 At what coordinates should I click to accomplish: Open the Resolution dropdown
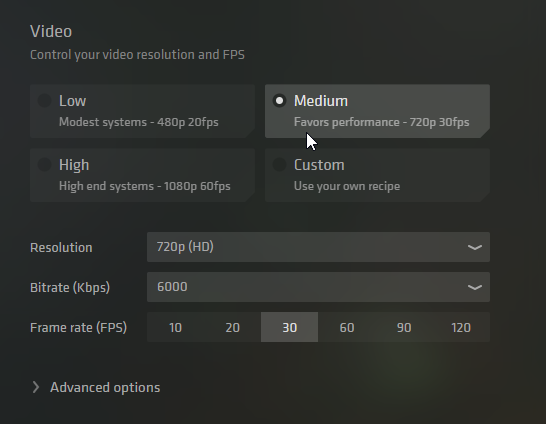point(318,247)
